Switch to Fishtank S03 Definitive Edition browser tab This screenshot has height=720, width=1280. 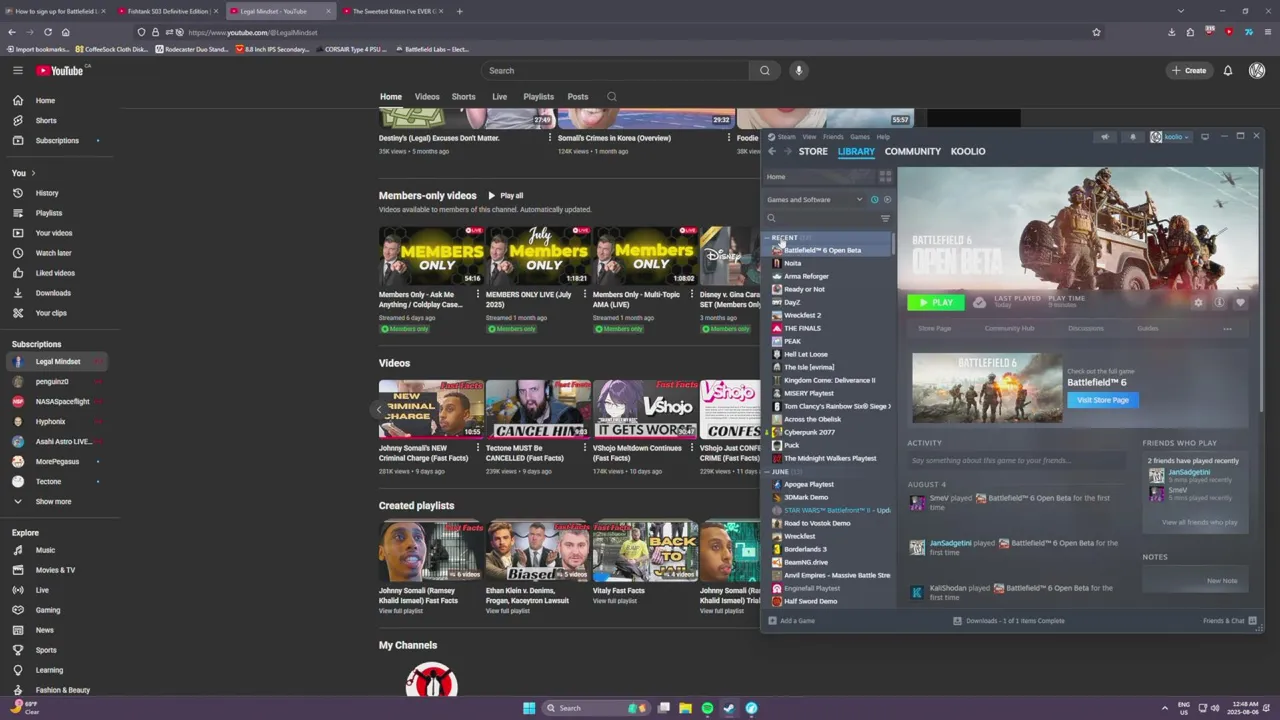(169, 11)
